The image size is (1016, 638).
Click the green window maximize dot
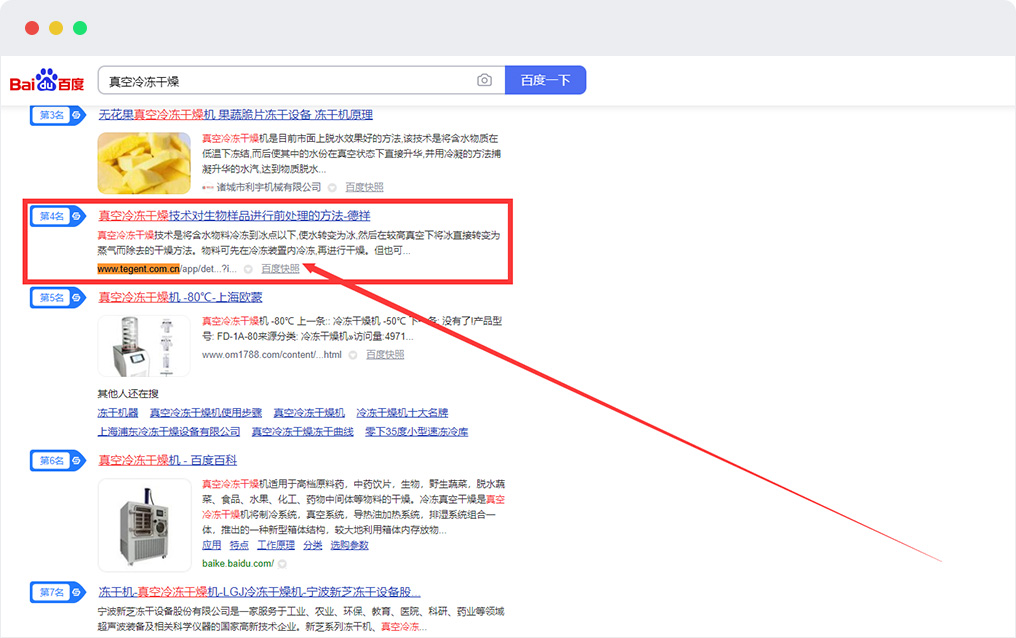(x=80, y=28)
